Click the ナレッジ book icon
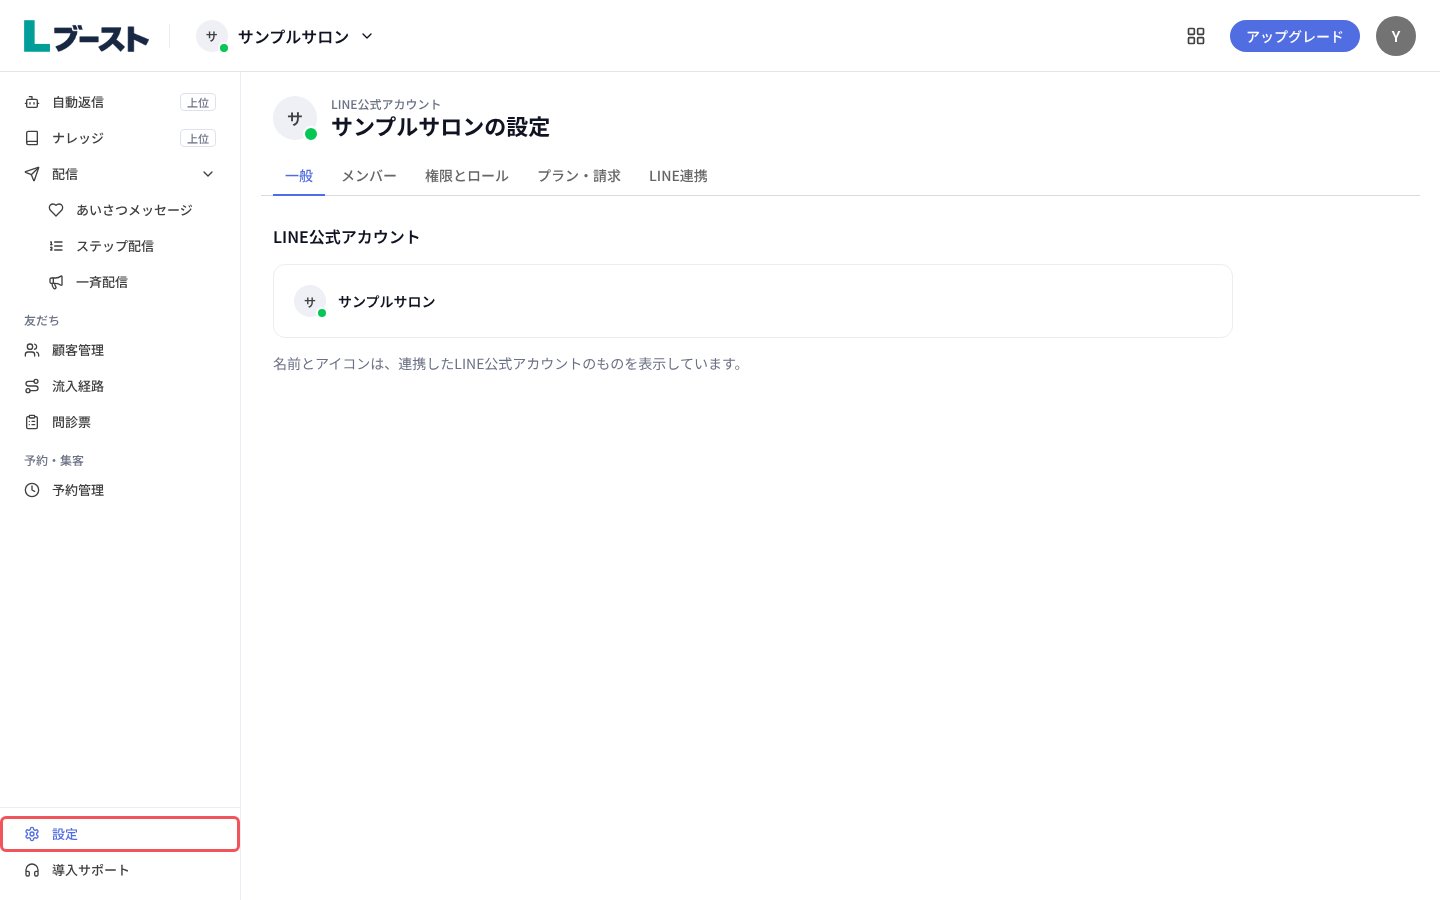Viewport: 1440px width, 900px height. coord(32,138)
